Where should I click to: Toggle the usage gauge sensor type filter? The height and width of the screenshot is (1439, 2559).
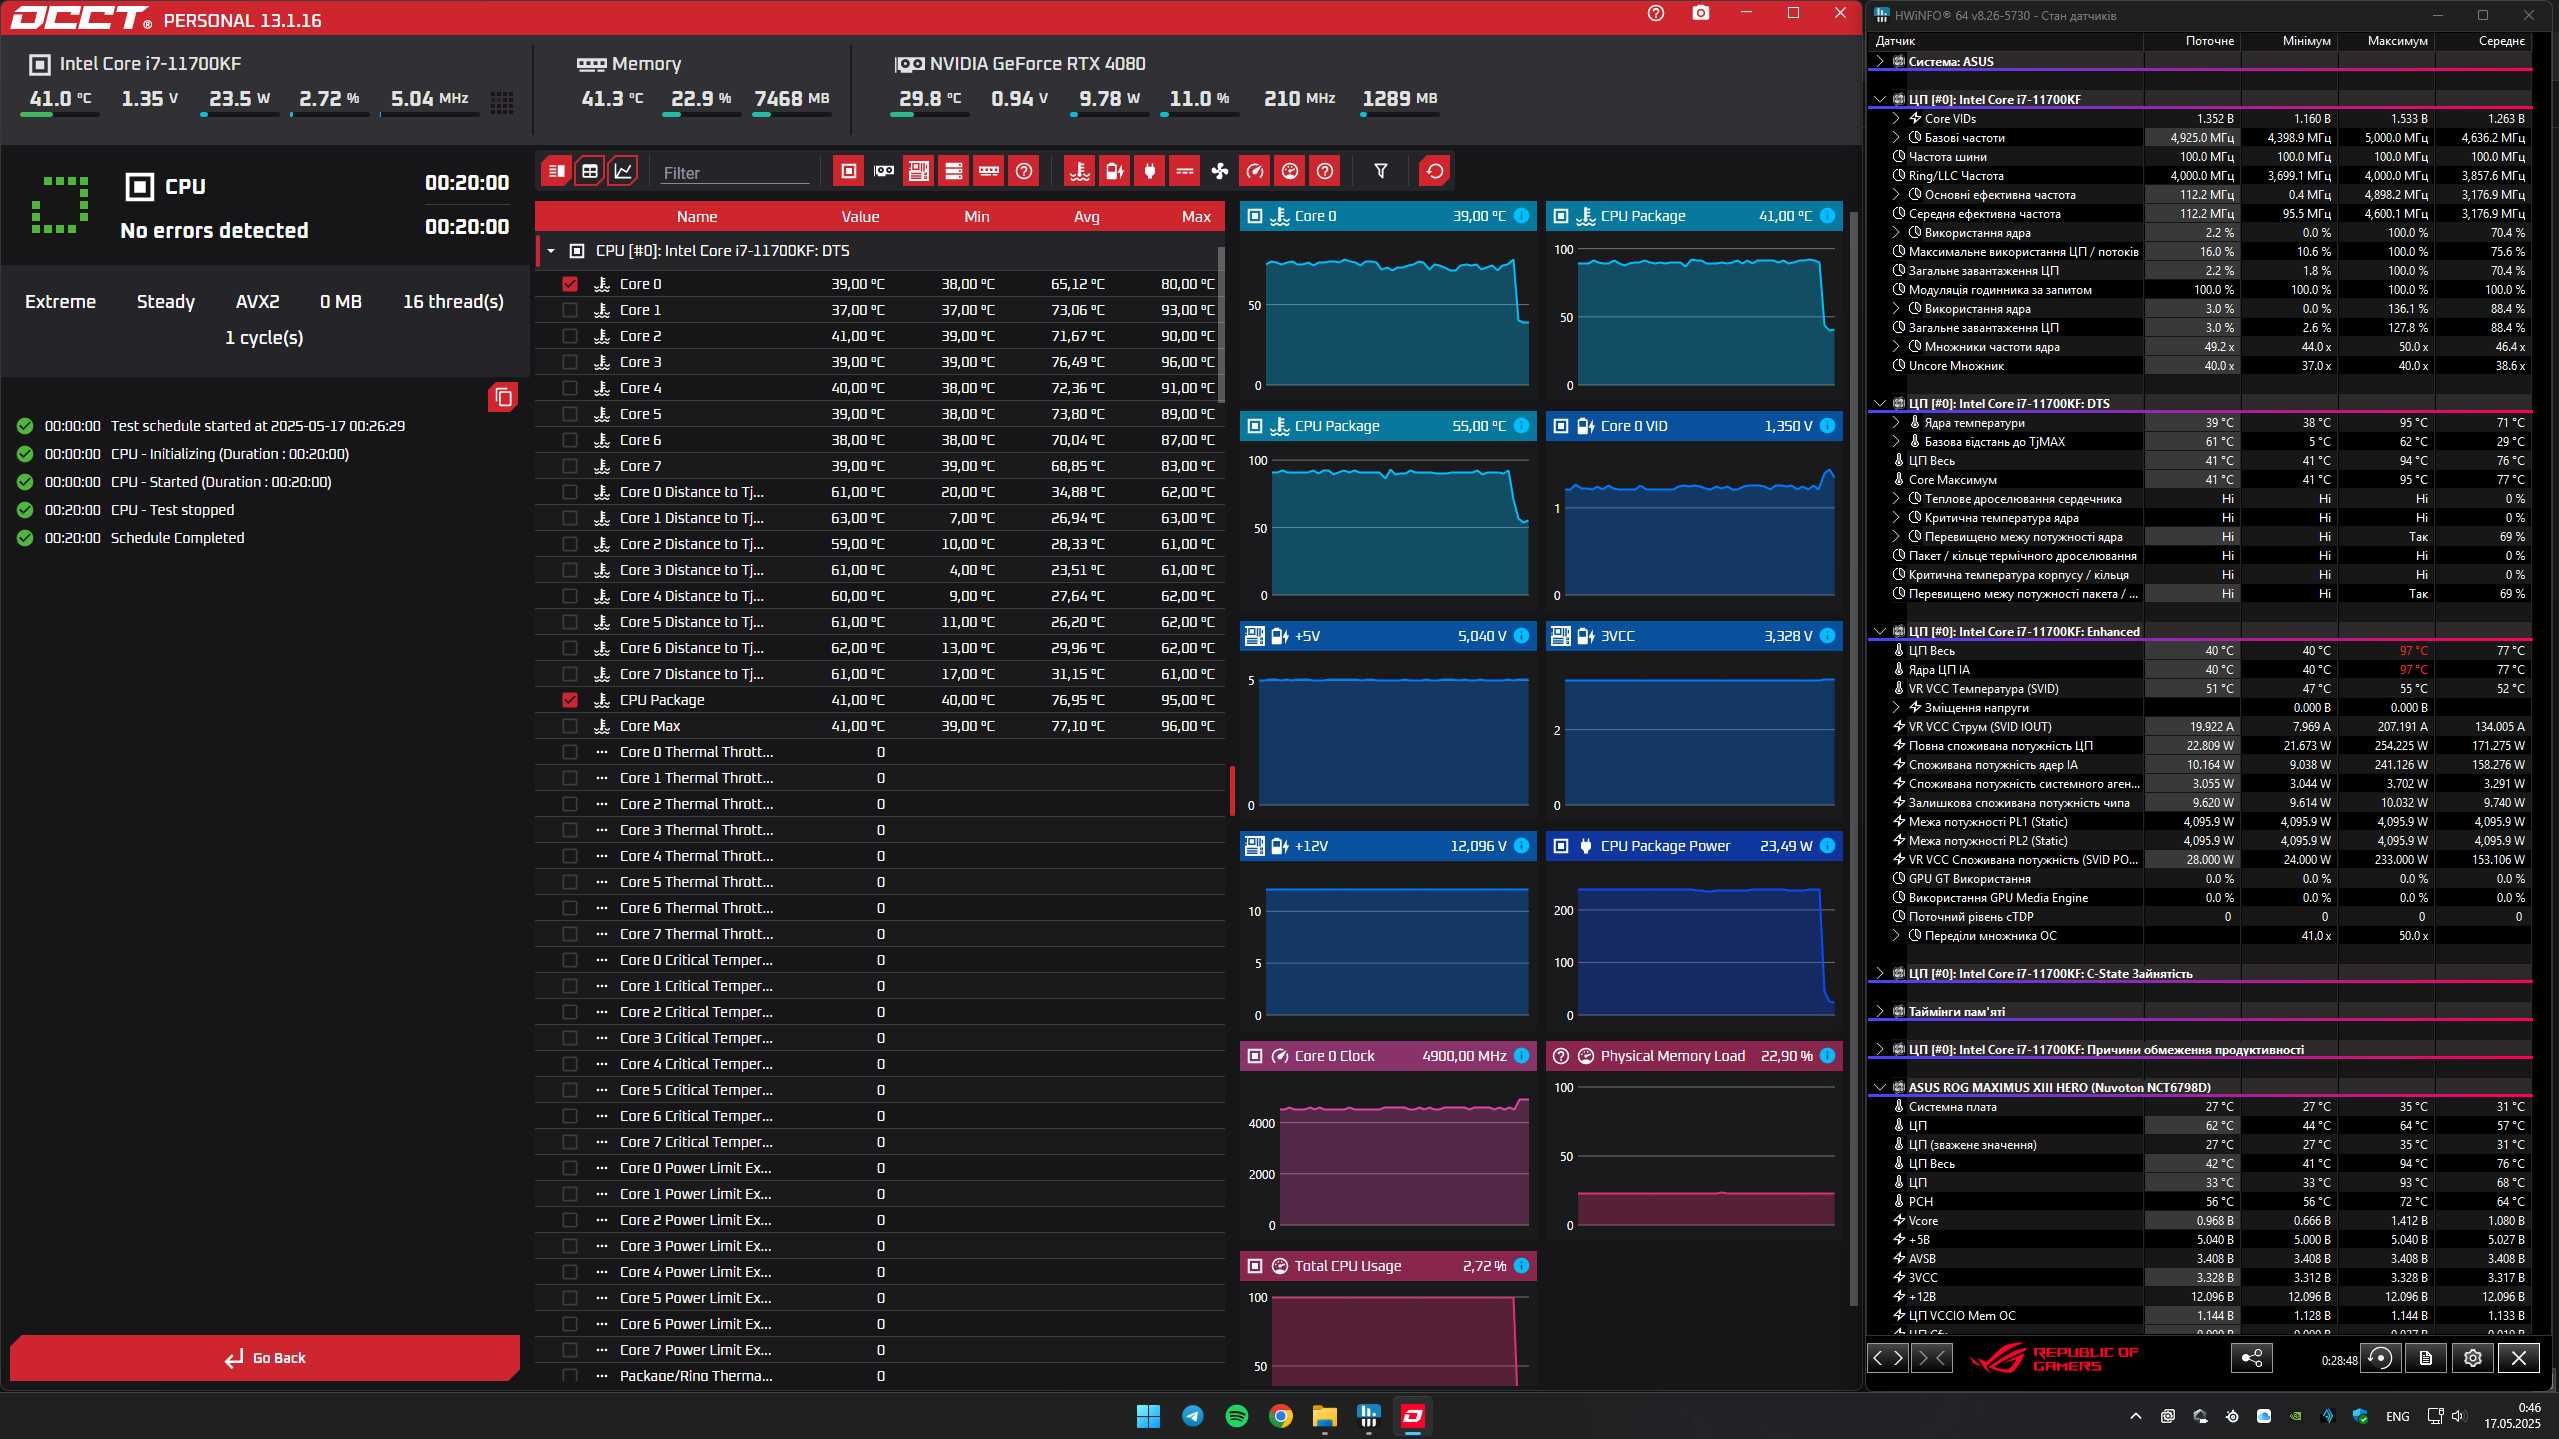point(1290,171)
